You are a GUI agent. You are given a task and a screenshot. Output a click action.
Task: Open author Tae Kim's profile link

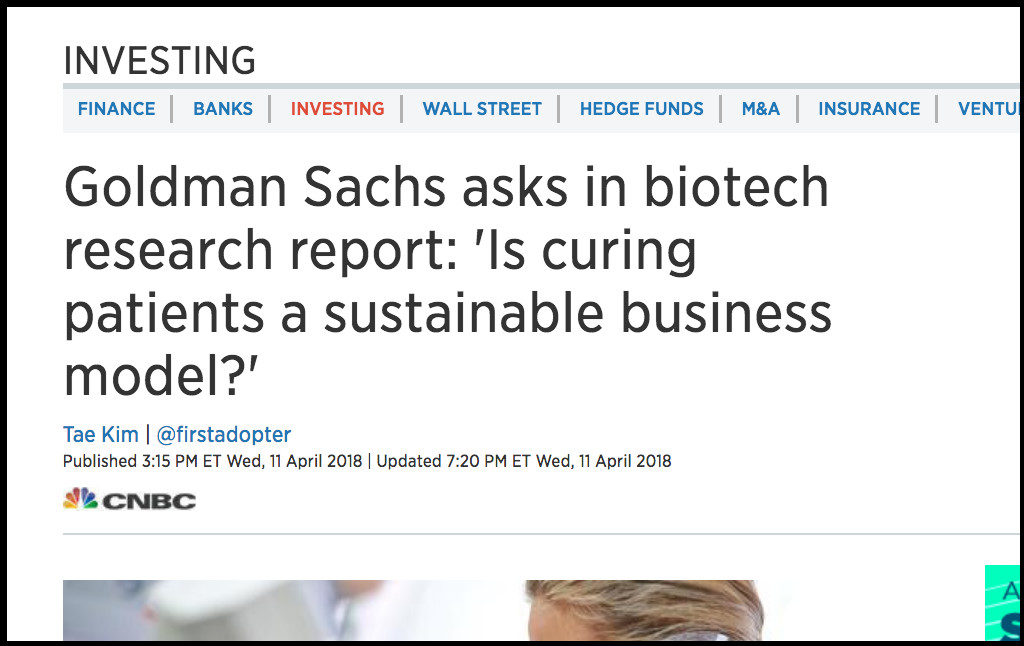coord(100,435)
